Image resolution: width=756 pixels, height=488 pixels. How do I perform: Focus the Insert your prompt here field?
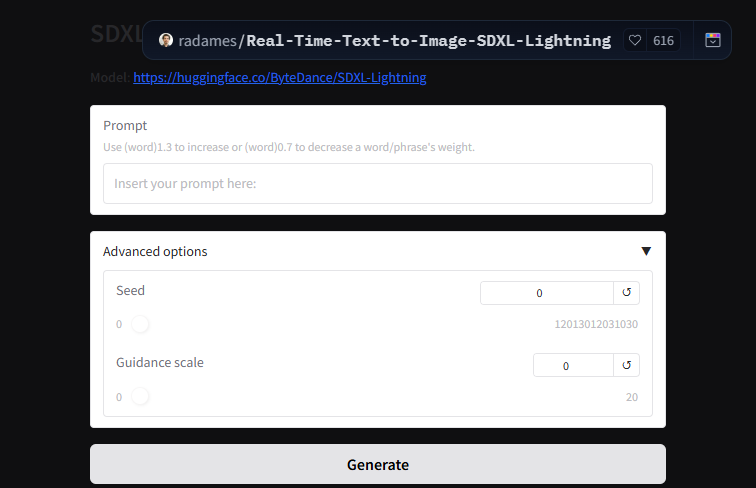(x=378, y=183)
